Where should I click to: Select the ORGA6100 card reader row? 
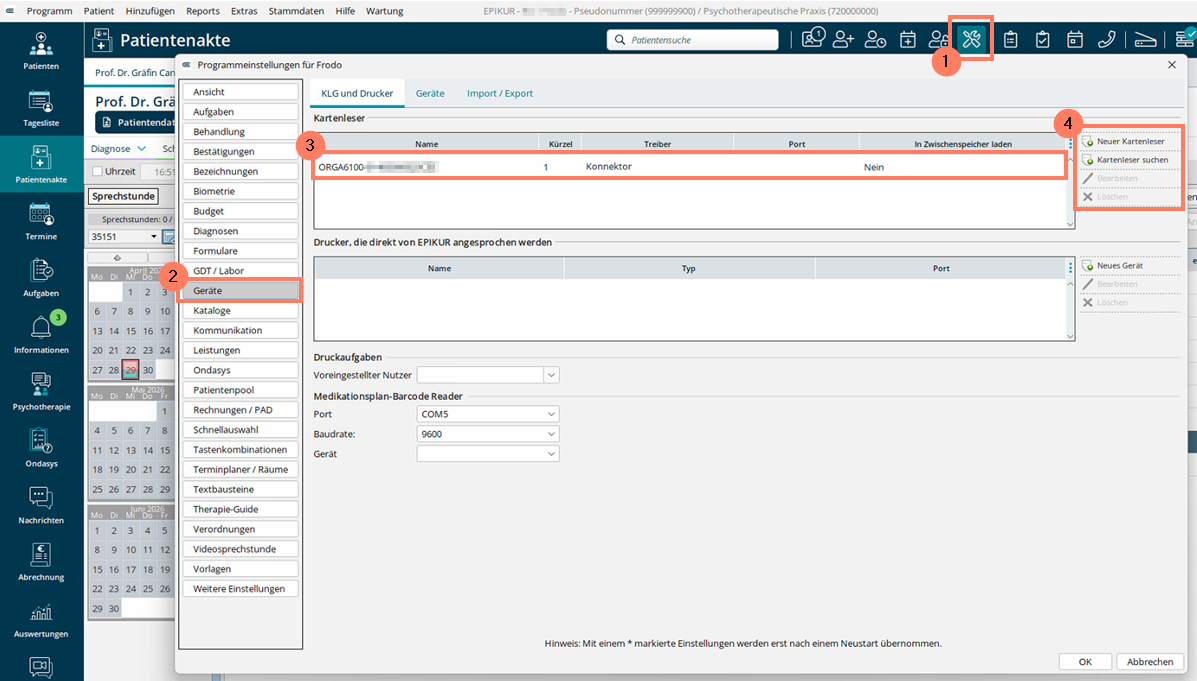(x=689, y=166)
